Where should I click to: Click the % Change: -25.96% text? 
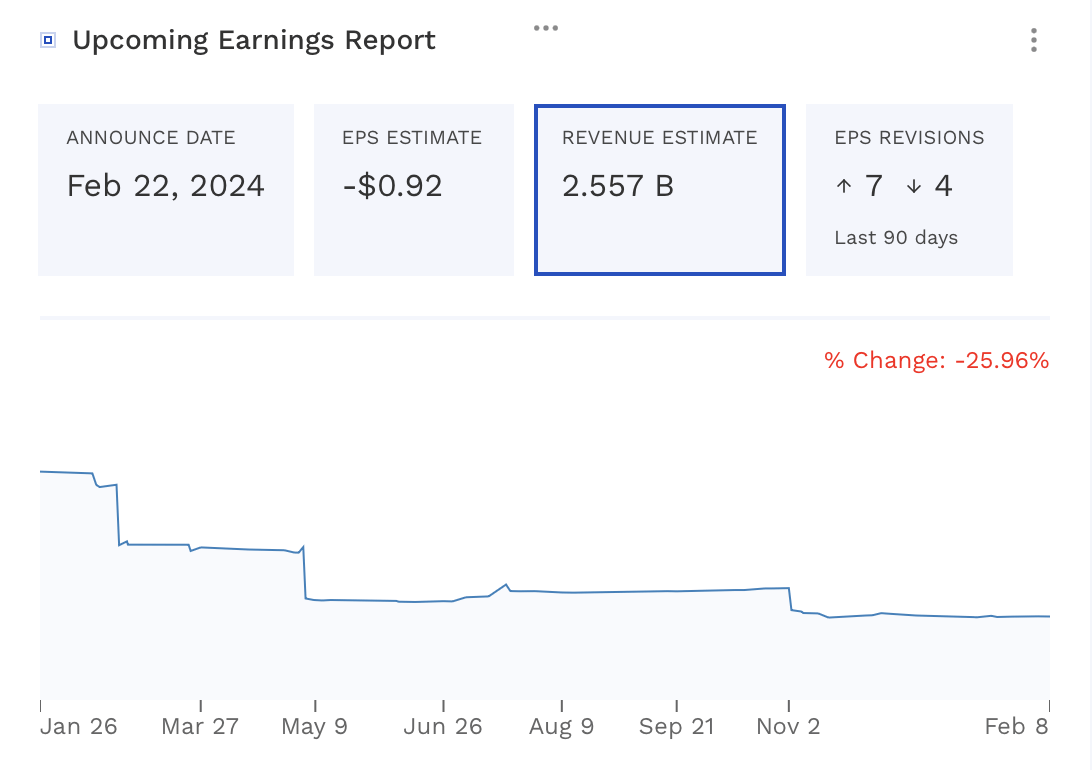936,360
